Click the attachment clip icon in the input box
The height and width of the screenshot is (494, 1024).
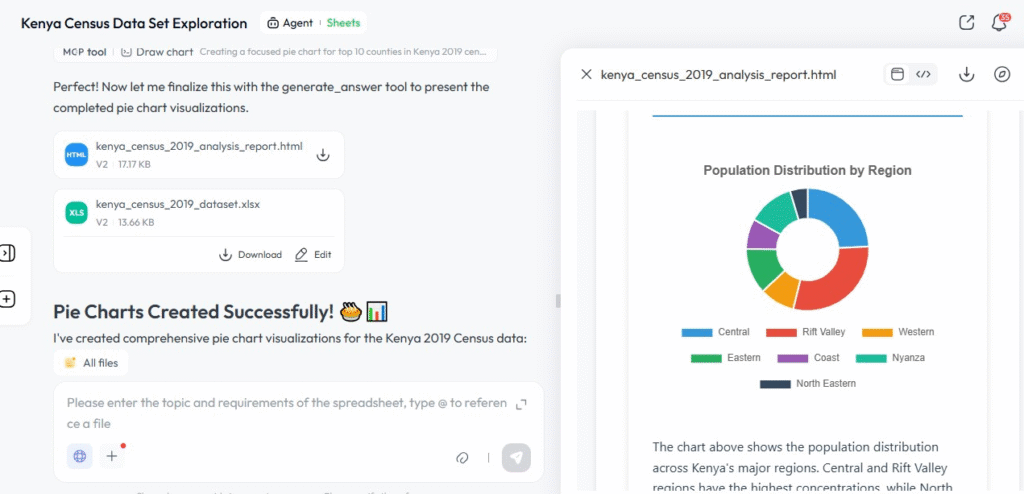point(462,457)
